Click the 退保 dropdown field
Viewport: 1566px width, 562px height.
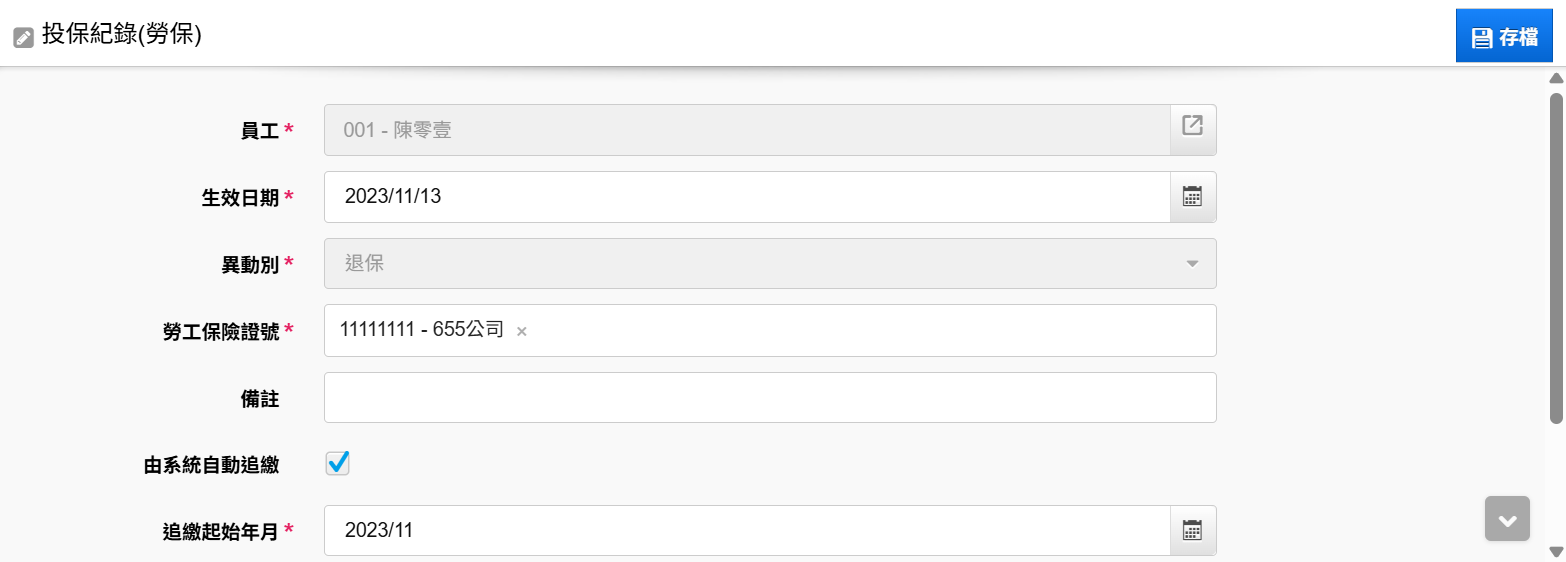click(x=770, y=264)
